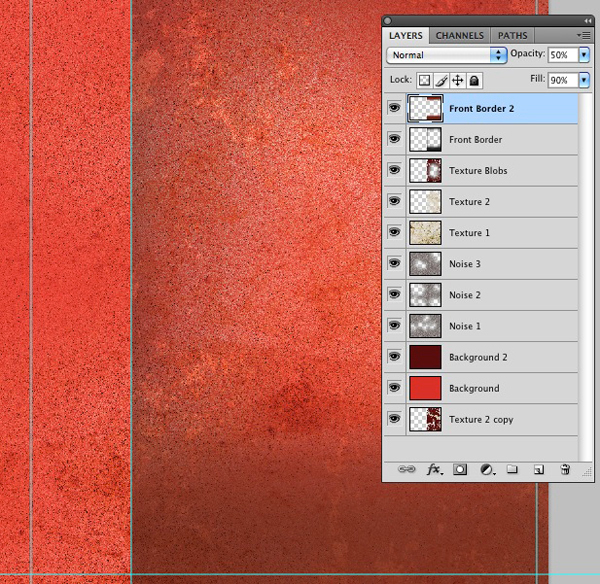Create new fill or adjustment layer
The height and width of the screenshot is (584, 600).
pyautogui.click(x=487, y=470)
